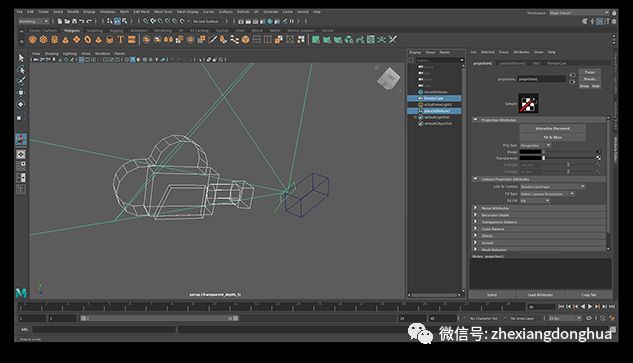
Task: Choose the Select tool arrow in toolbox
Action: (x=21, y=57)
